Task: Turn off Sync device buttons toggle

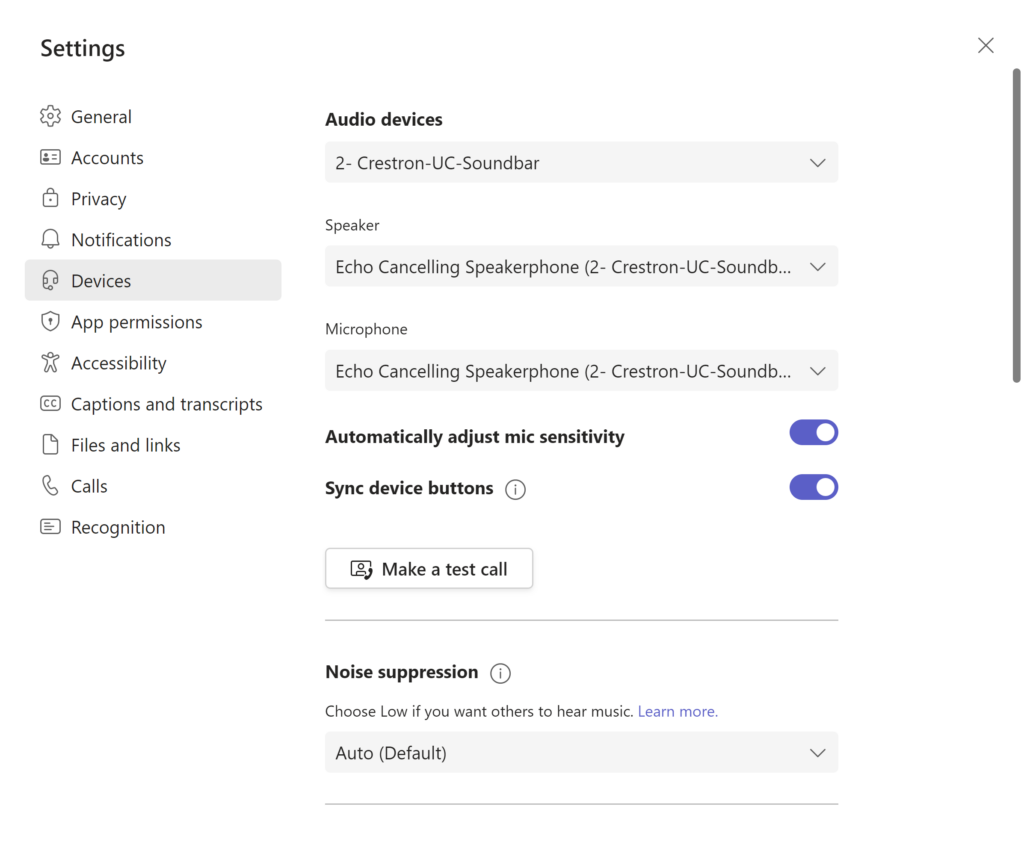Action: (x=813, y=487)
